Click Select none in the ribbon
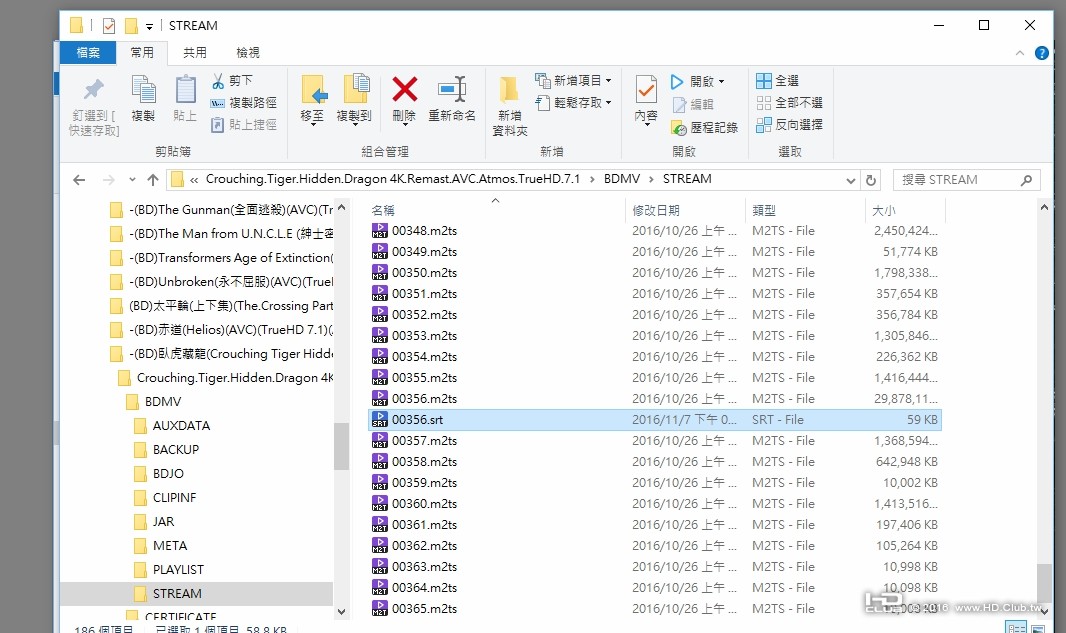The image size is (1066, 633). coord(789,103)
